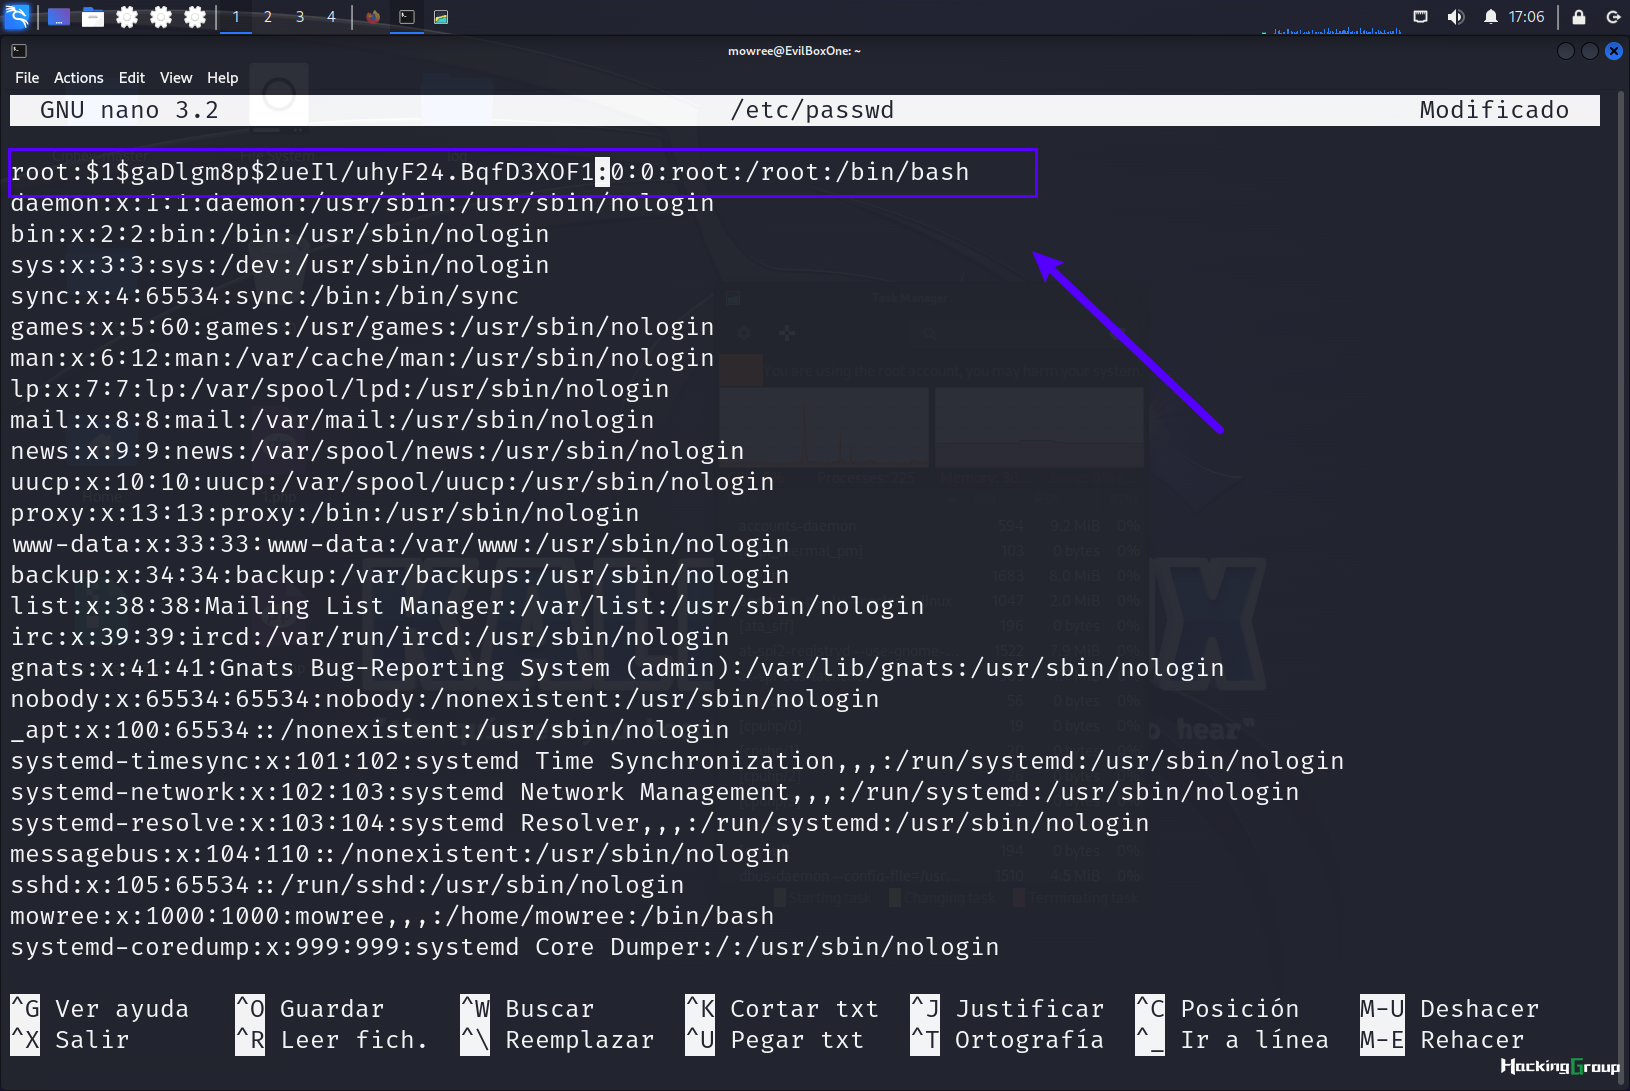Click the Mailing List Manager line
Viewport: 1630px width, 1091px height.
coord(467,606)
